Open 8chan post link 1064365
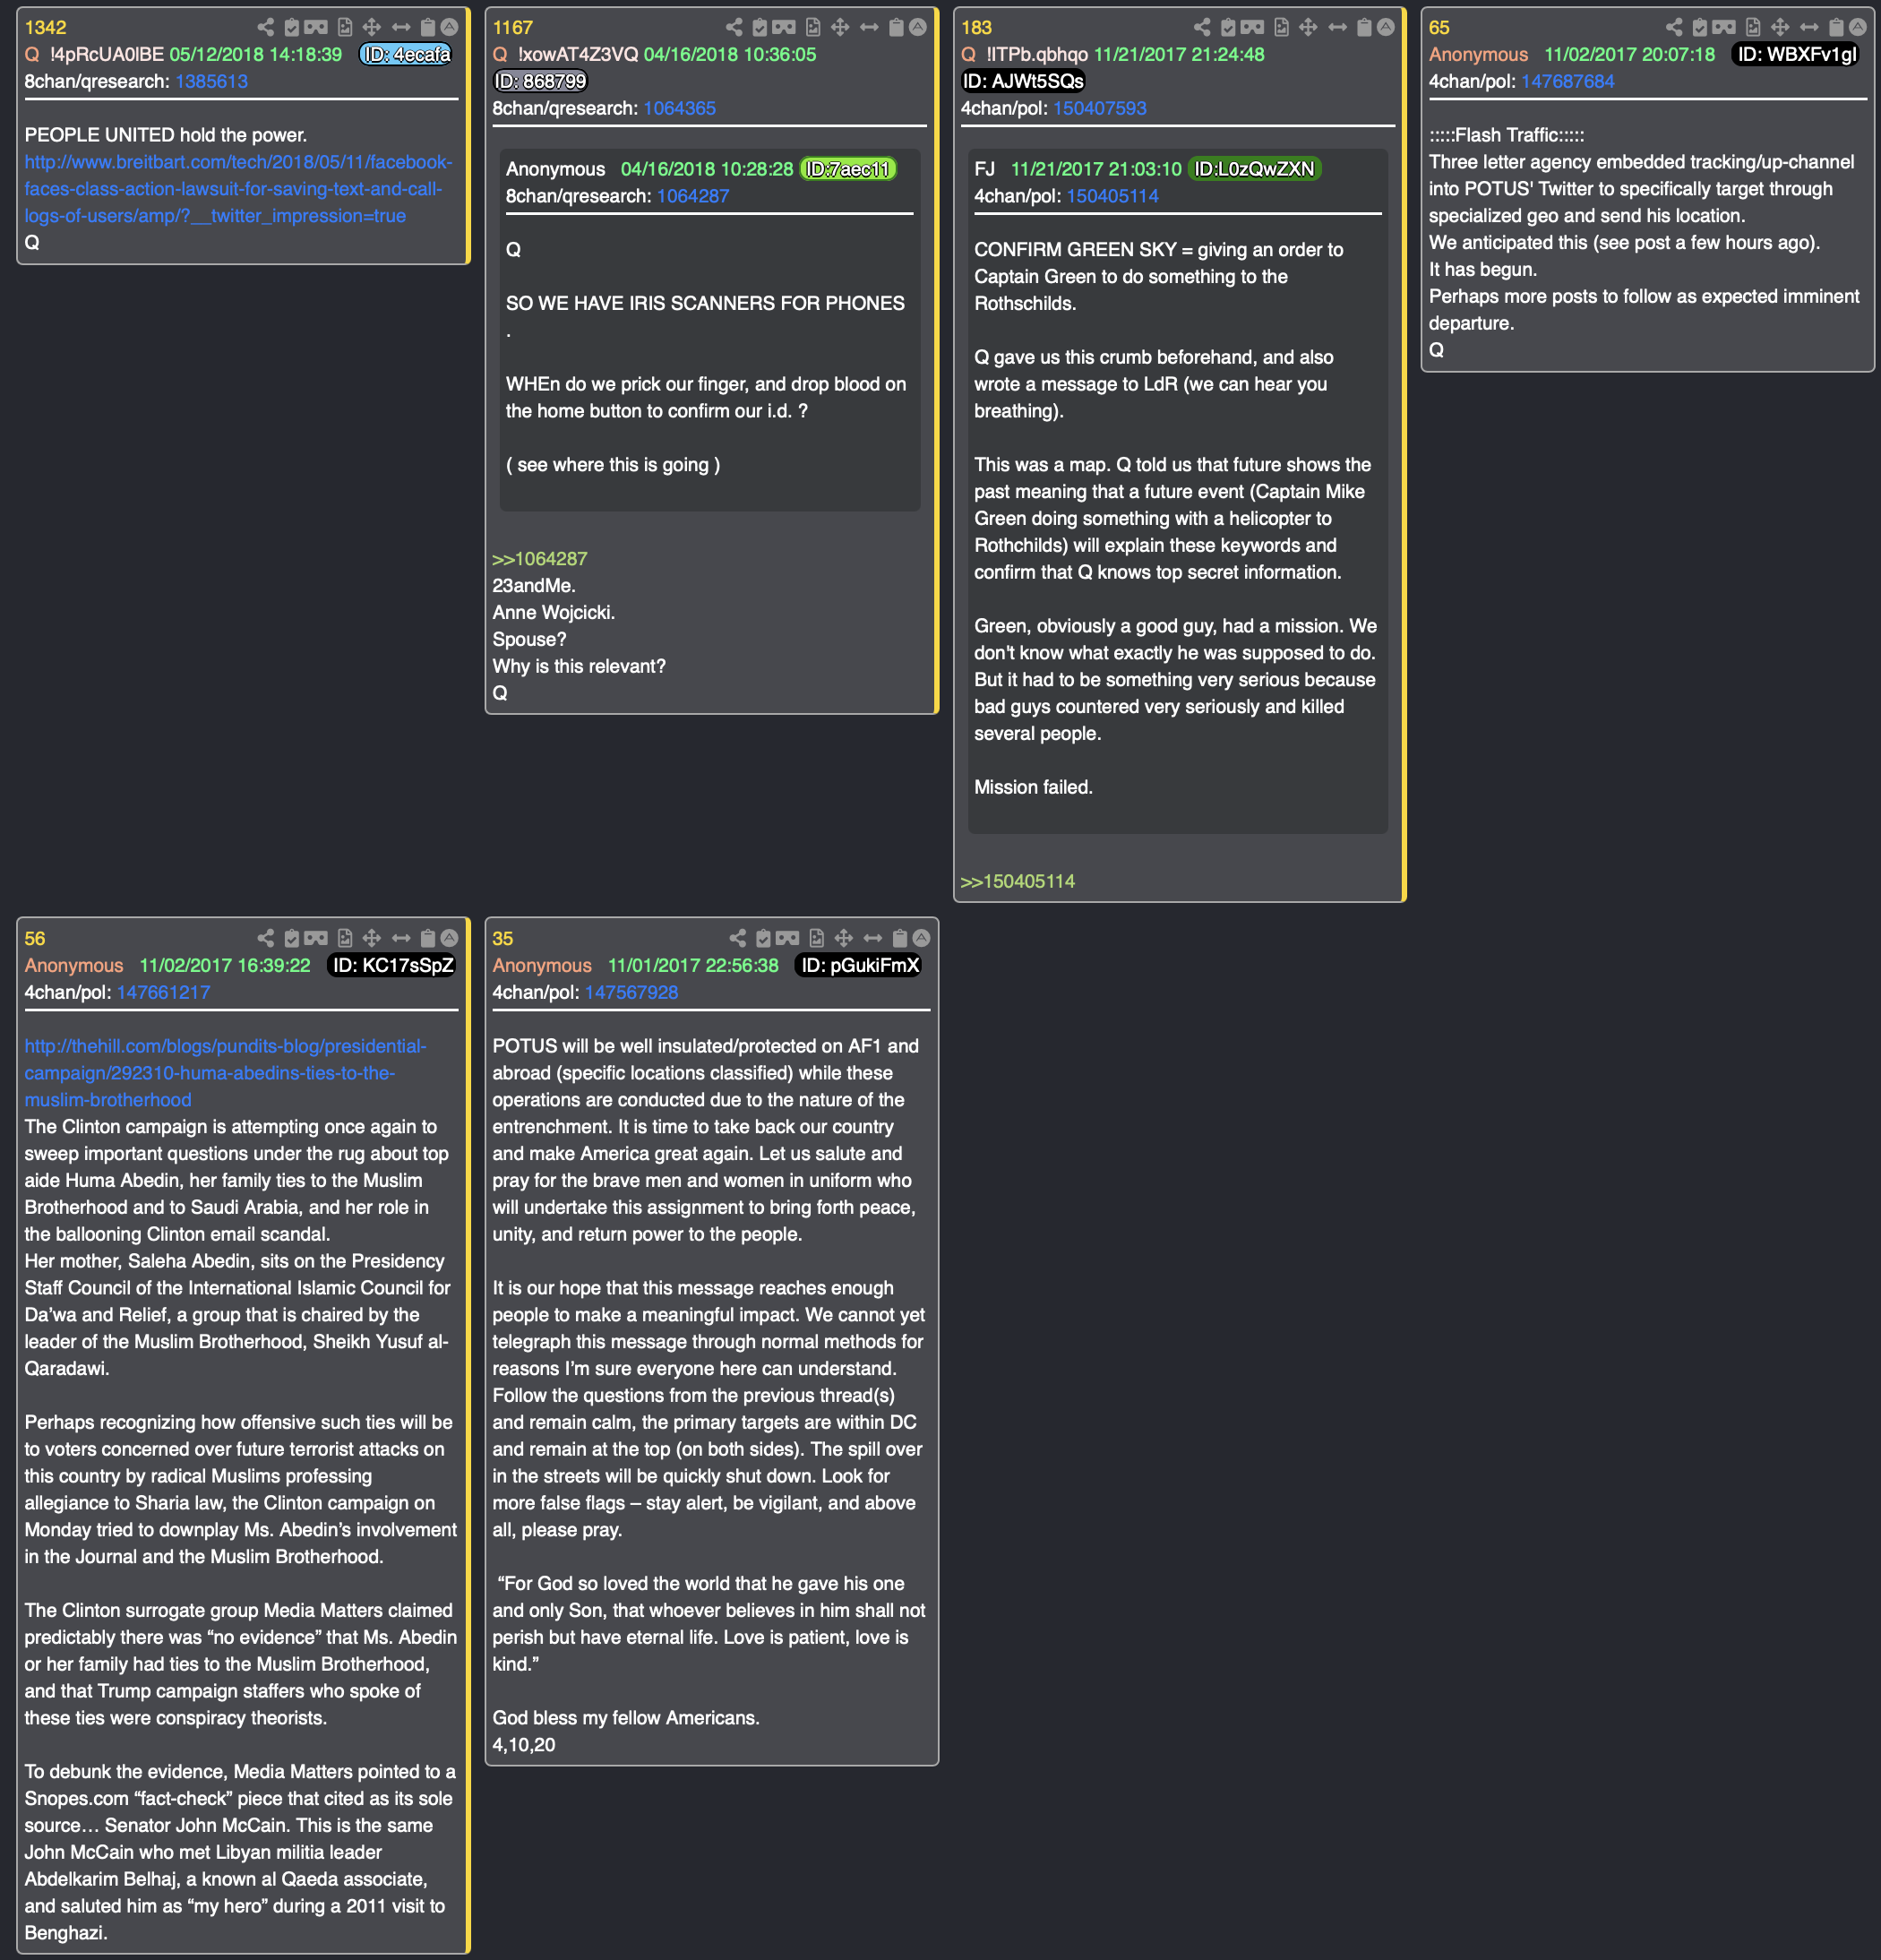The image size is (1881, 1960). (679, 109)
